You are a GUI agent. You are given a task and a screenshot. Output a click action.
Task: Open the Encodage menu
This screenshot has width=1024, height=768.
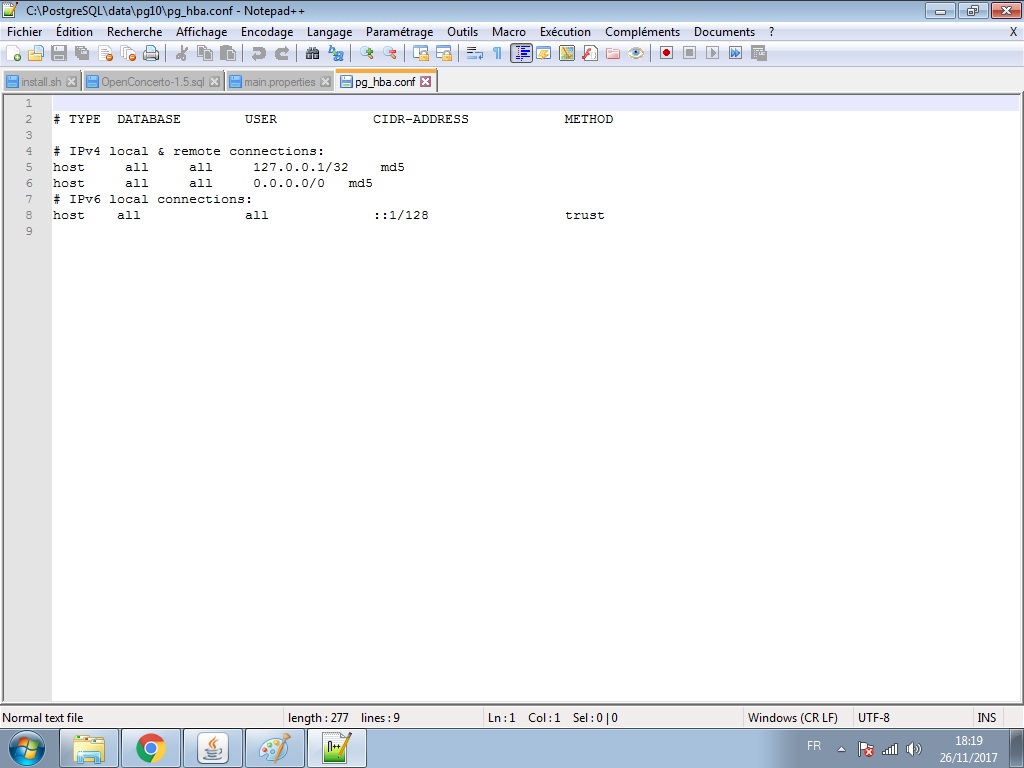(267, 32)
